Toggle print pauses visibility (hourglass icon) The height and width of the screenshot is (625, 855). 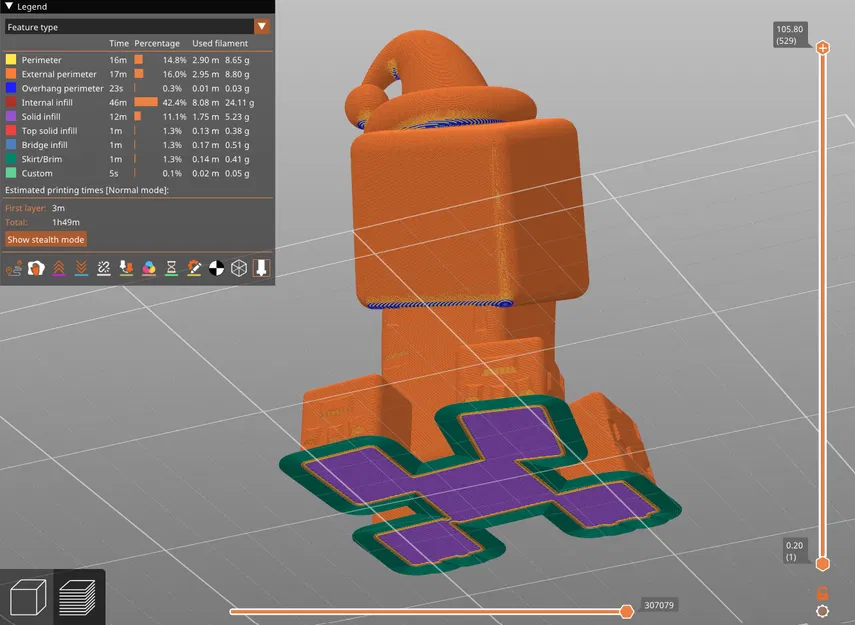tap(171, 268)
